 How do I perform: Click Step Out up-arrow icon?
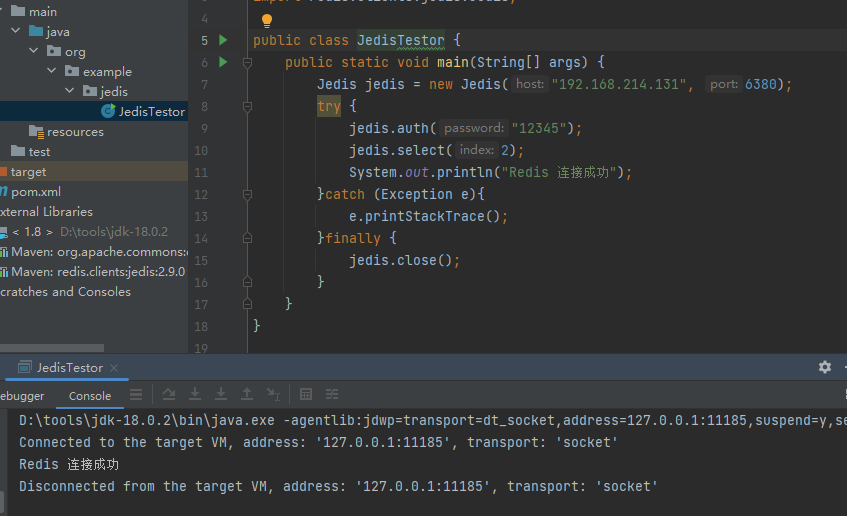(246, 394)
